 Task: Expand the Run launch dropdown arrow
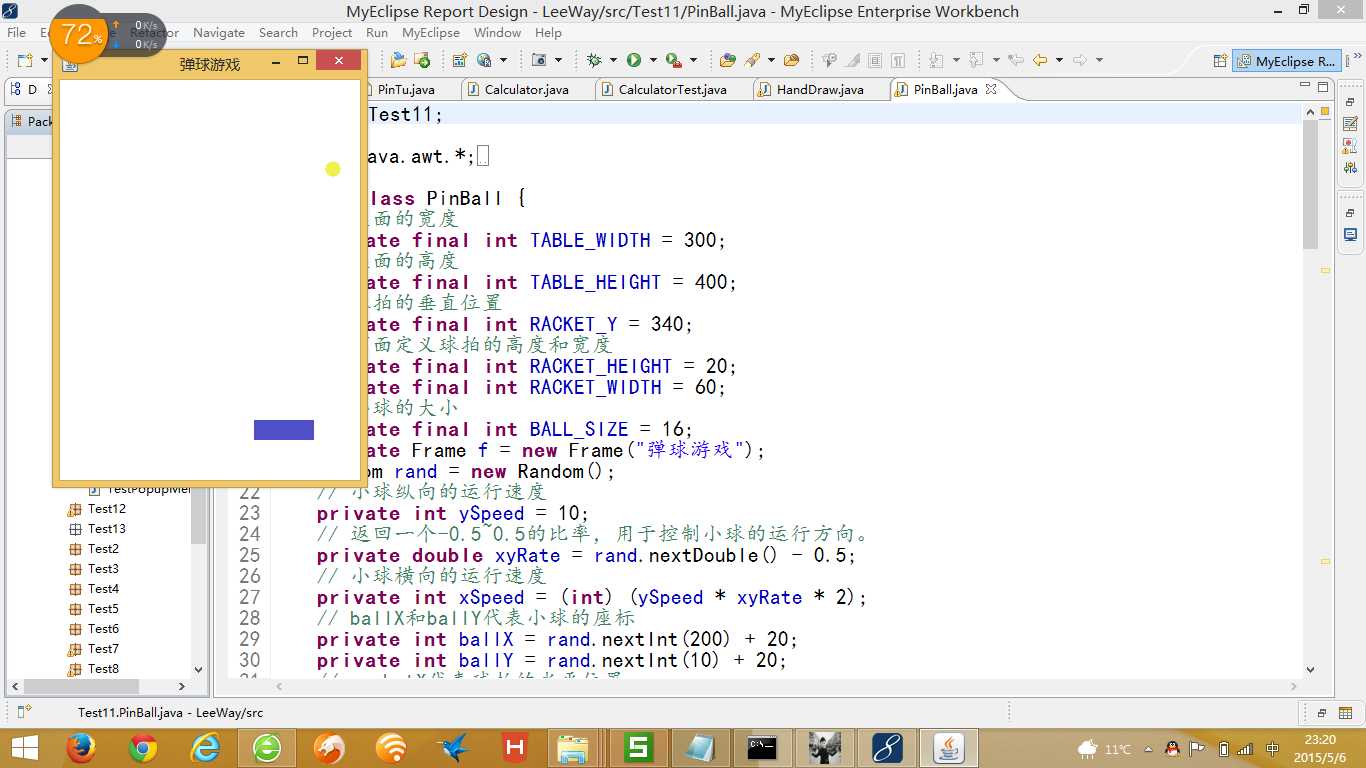click(652, 61)
